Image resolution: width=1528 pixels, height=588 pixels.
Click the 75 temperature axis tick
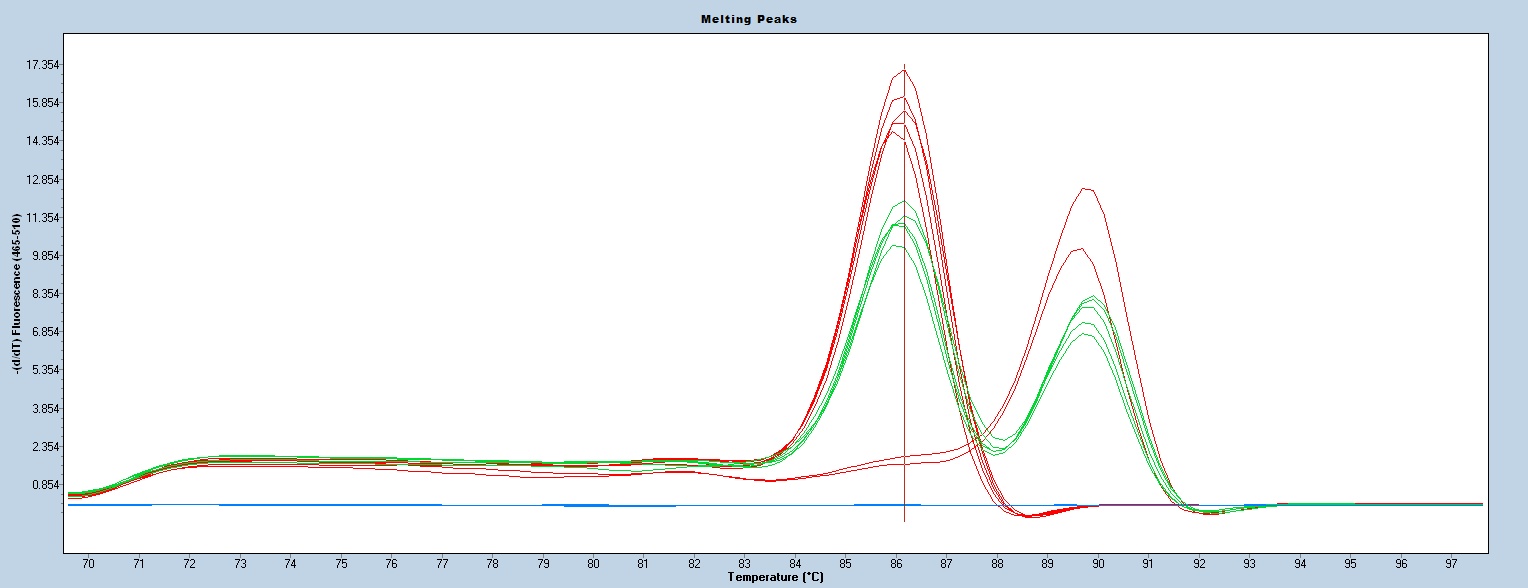tap(341, 564)
